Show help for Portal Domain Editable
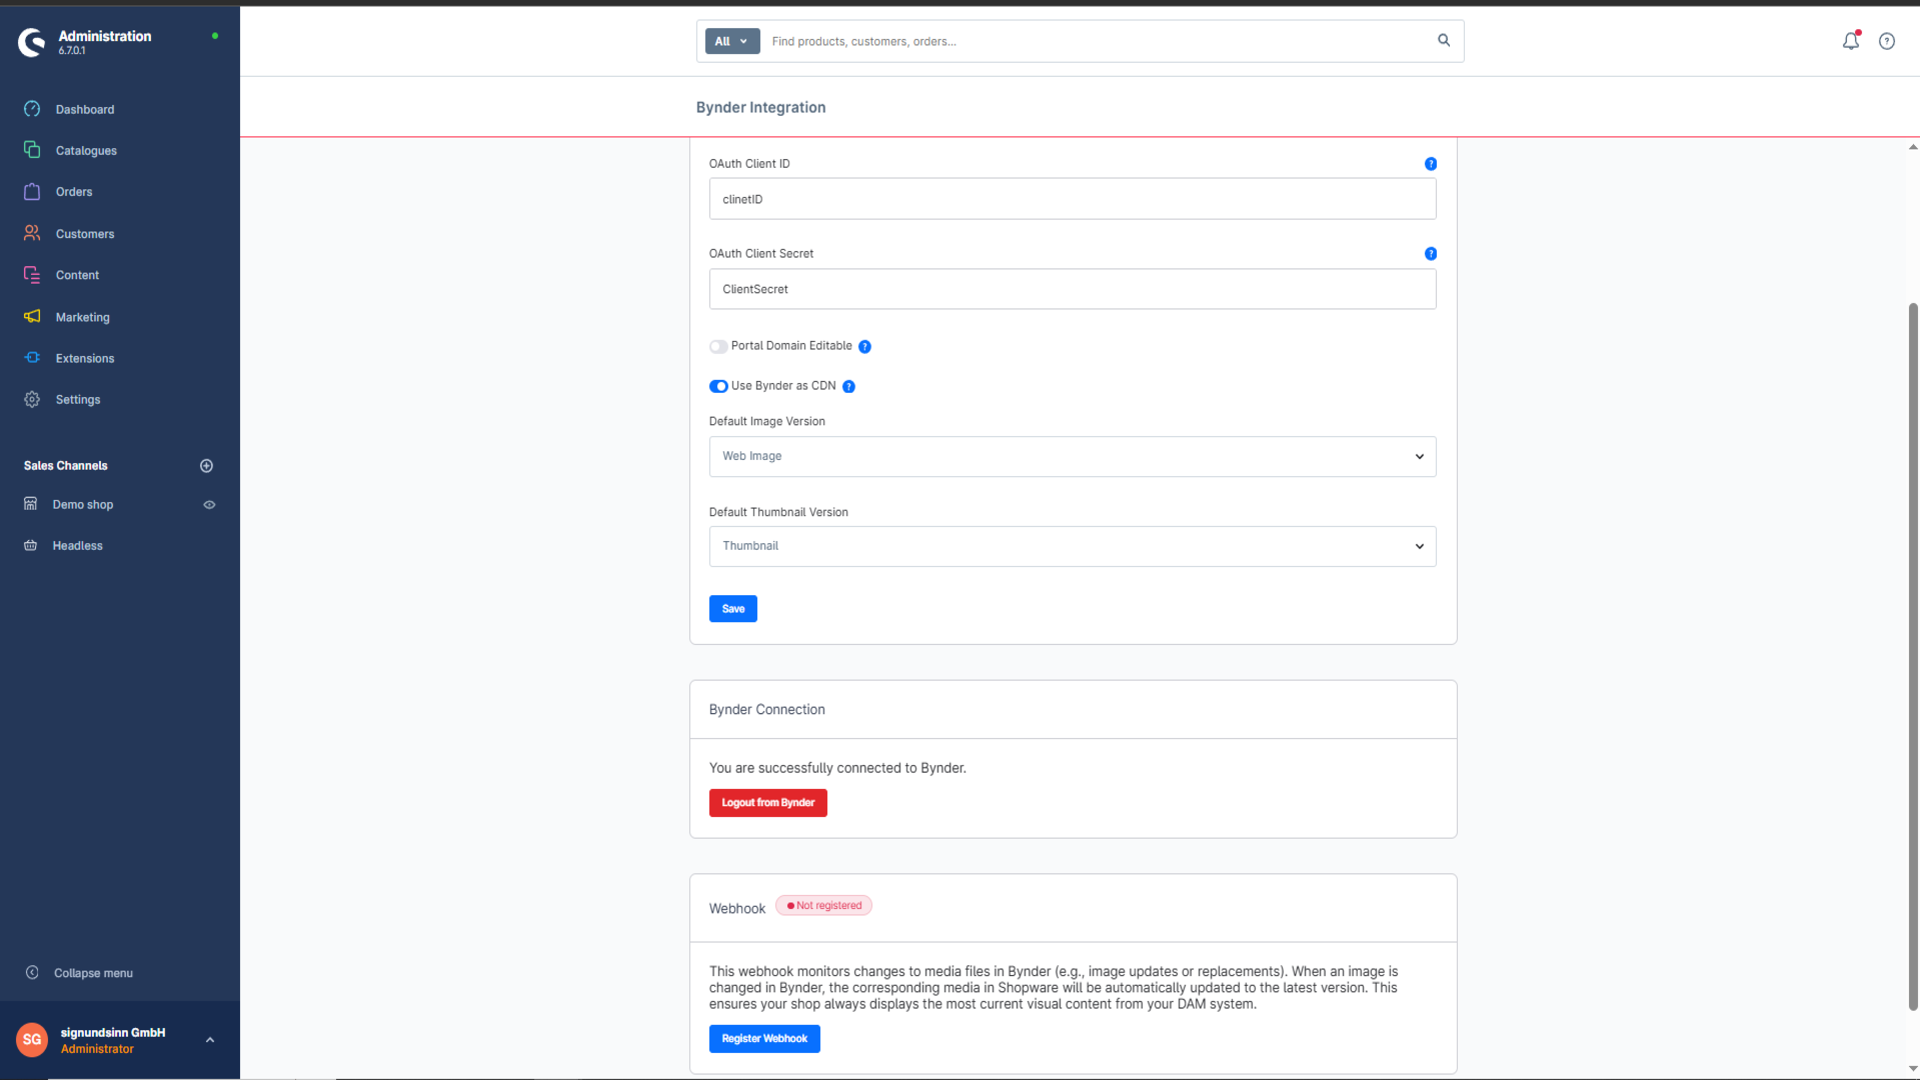This screenshot has width=1920, height=1080. tap(865, 347)
